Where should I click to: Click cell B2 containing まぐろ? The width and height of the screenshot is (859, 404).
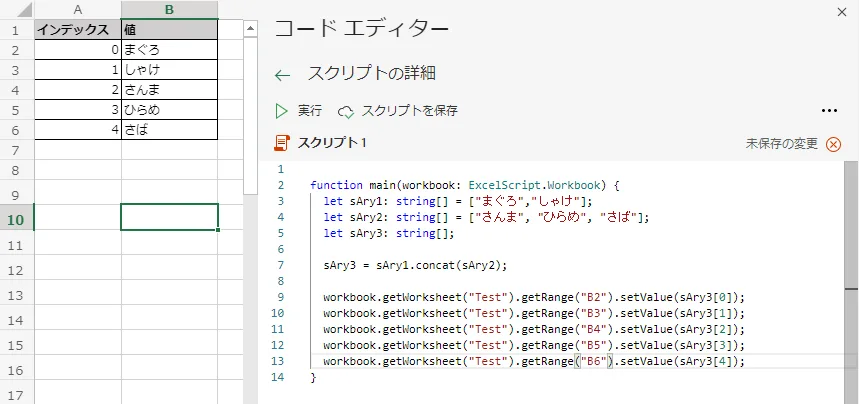(x=168, y=49)
